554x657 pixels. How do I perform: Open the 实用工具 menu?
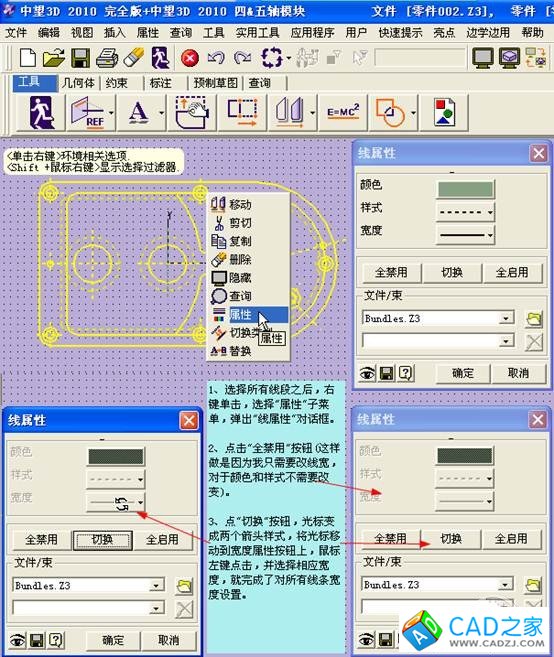pos(257,33)
